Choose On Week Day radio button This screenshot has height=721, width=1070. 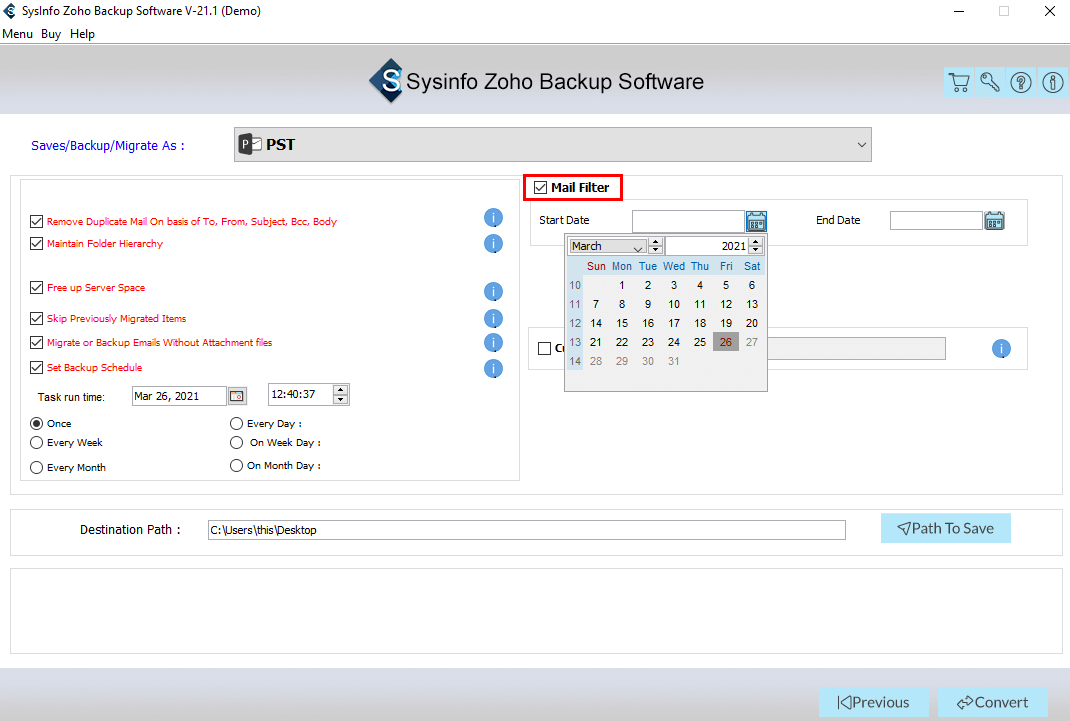click(x=237, y=443)
